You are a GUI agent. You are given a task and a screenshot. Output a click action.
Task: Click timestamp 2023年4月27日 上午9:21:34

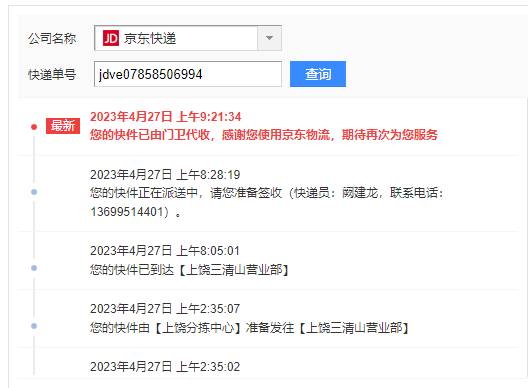165,117
